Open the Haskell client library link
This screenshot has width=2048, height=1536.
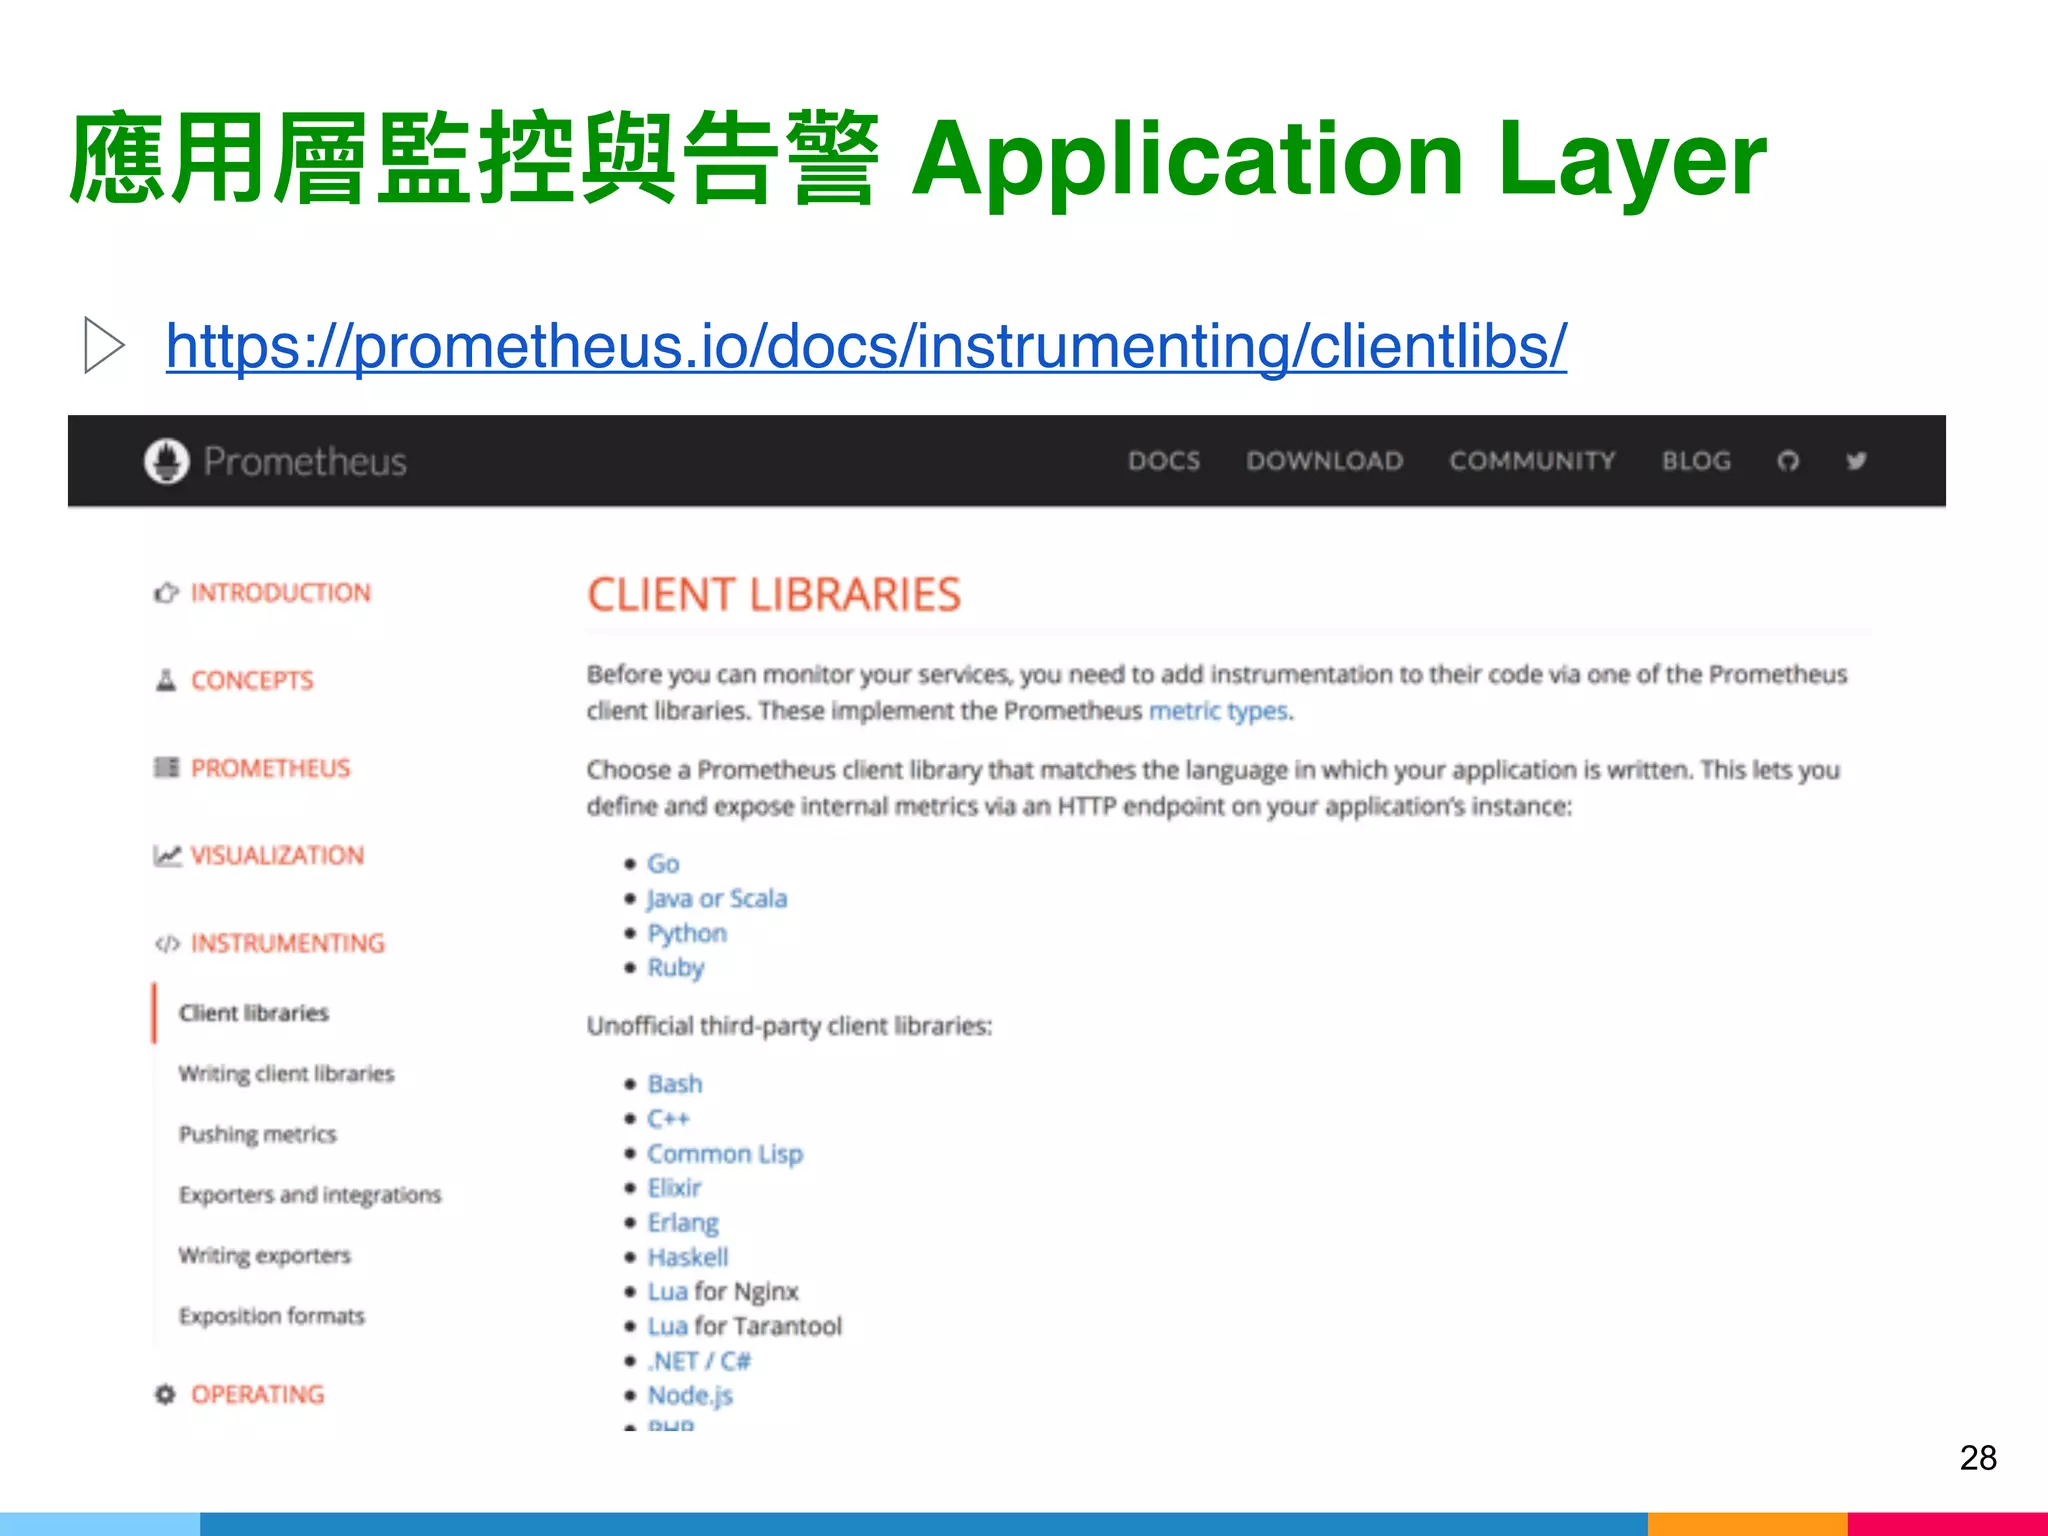(x=688, y=1257)
